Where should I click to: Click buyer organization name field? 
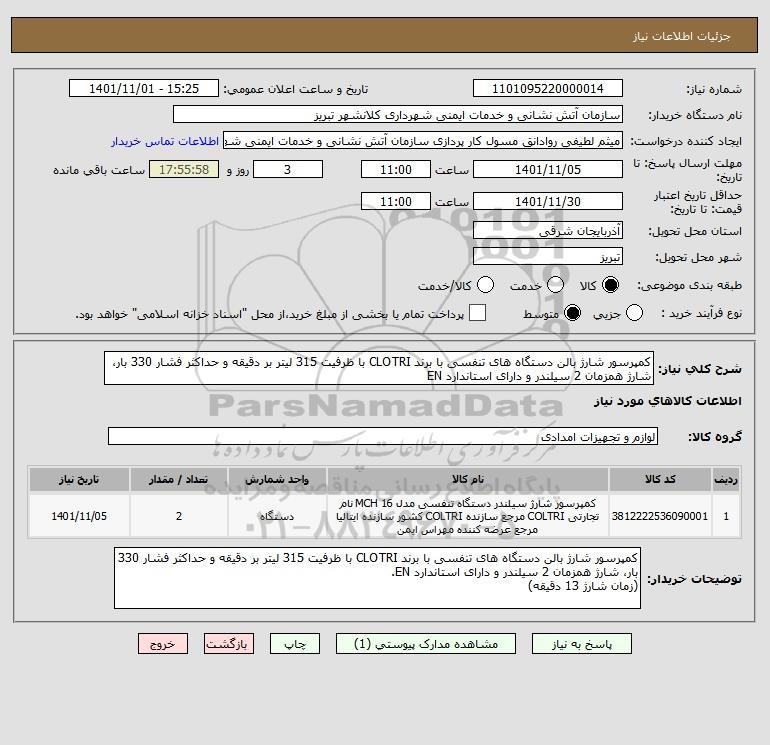coord(398,114)
